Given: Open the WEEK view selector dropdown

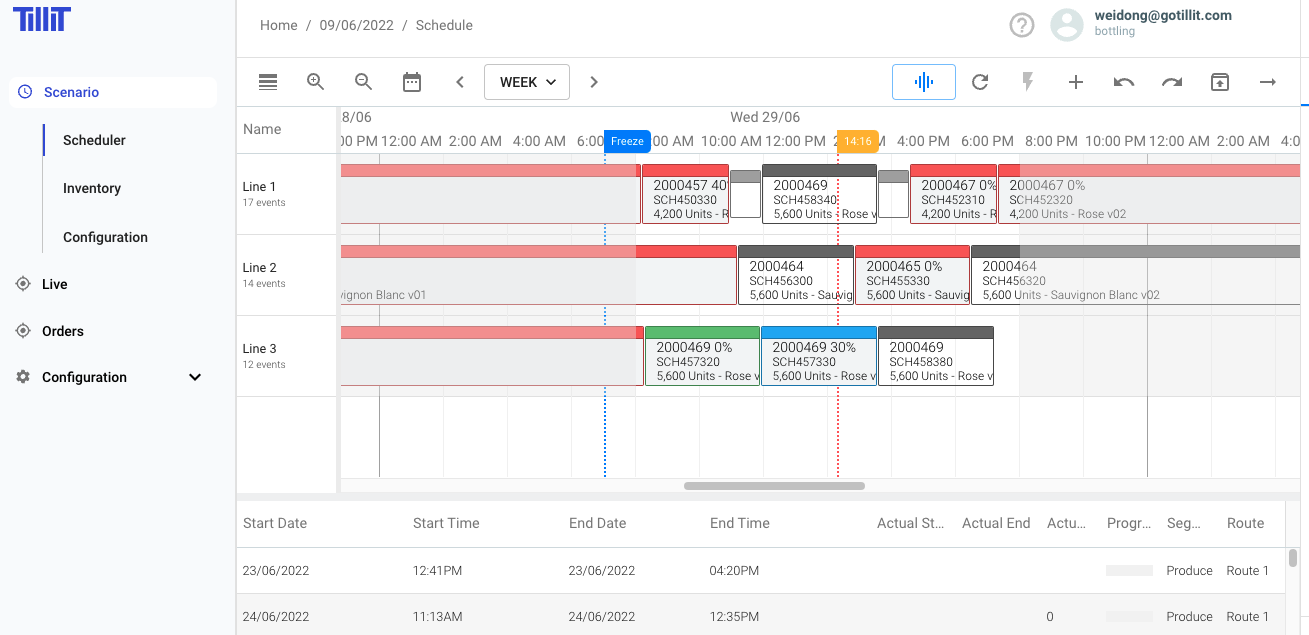Looking at the screenshot, I should coord(527,81).
